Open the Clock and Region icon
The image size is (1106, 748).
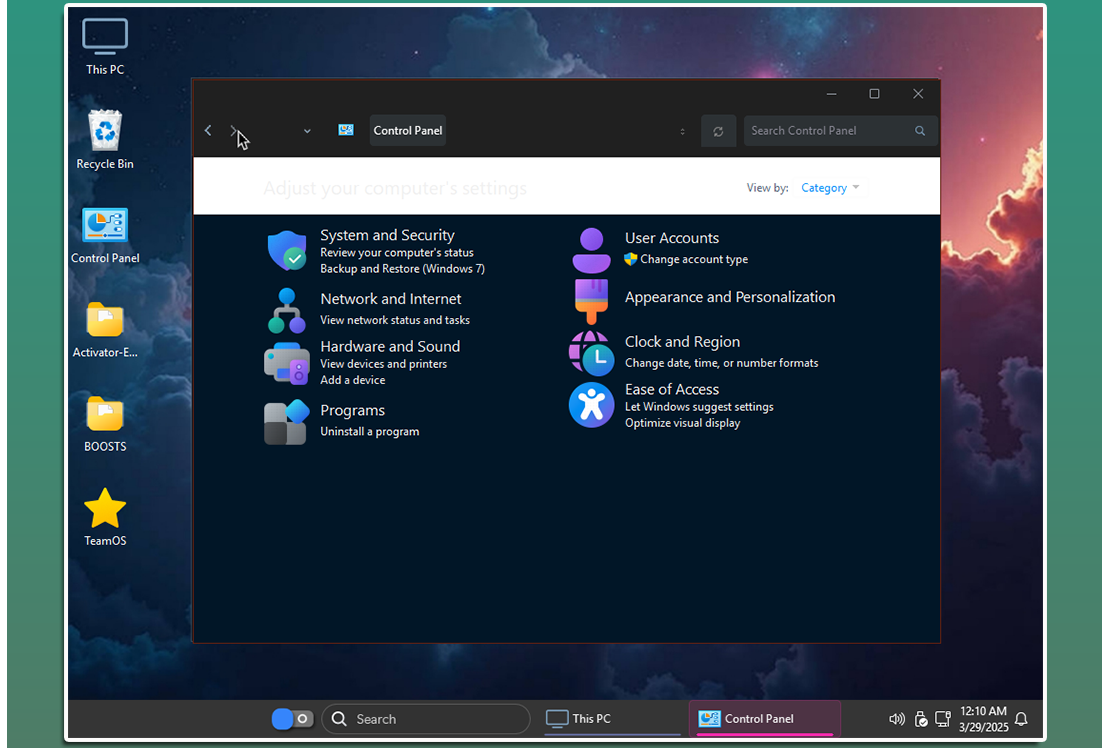tap(591, 352)
